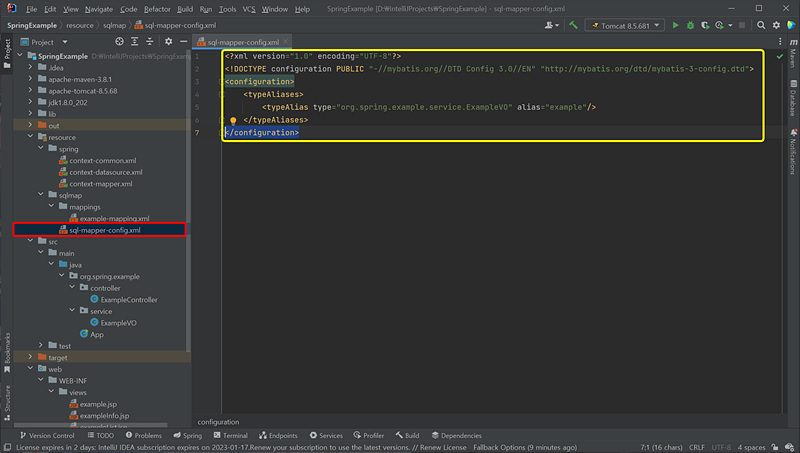Open the Refactor menu
Screen dimensions: 800x453
(x=157, y=9)
